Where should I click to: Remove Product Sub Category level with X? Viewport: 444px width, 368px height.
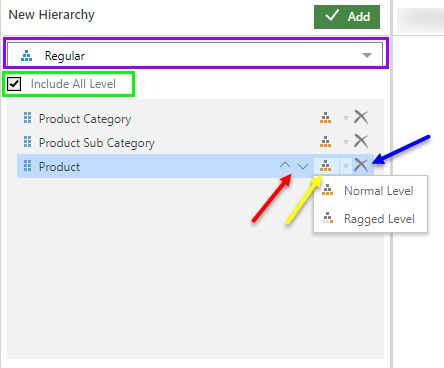click(361, 141)
